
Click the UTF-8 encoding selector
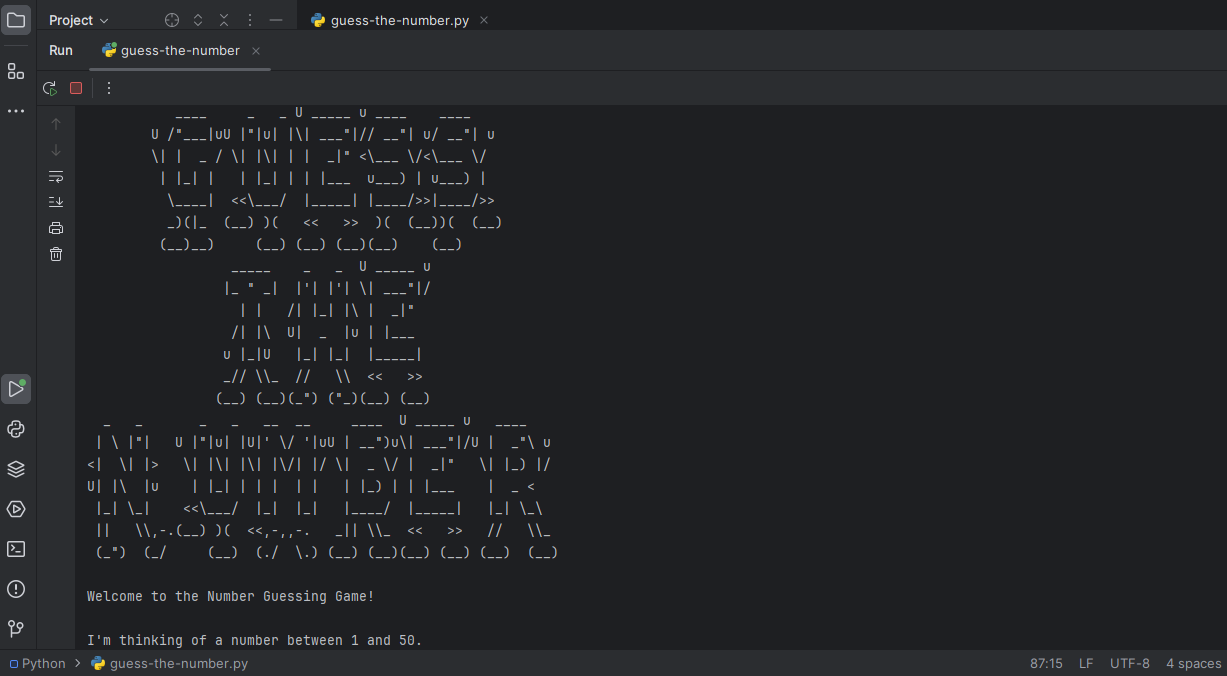[x=1129, y=664]
